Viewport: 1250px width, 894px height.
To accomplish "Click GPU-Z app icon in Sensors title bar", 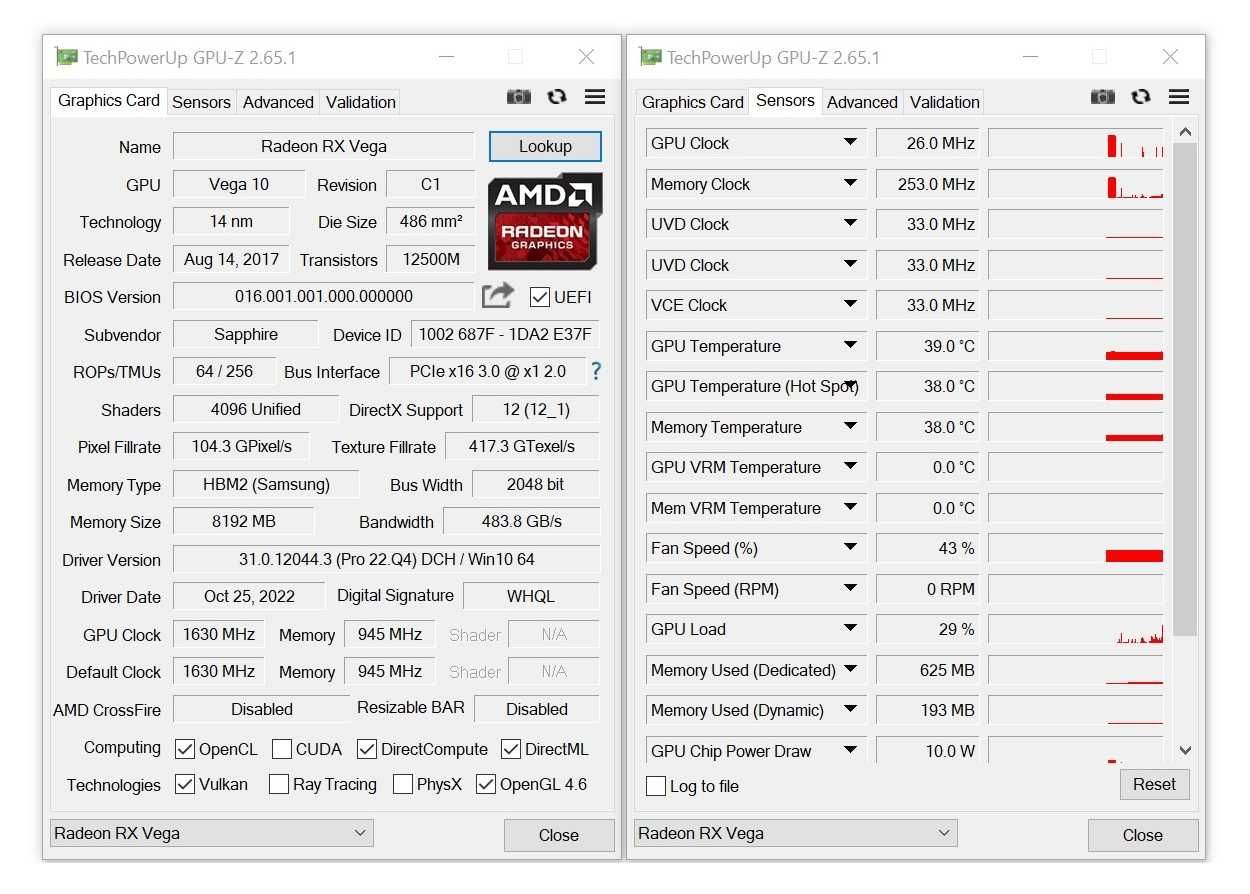I will coord(650,57).
